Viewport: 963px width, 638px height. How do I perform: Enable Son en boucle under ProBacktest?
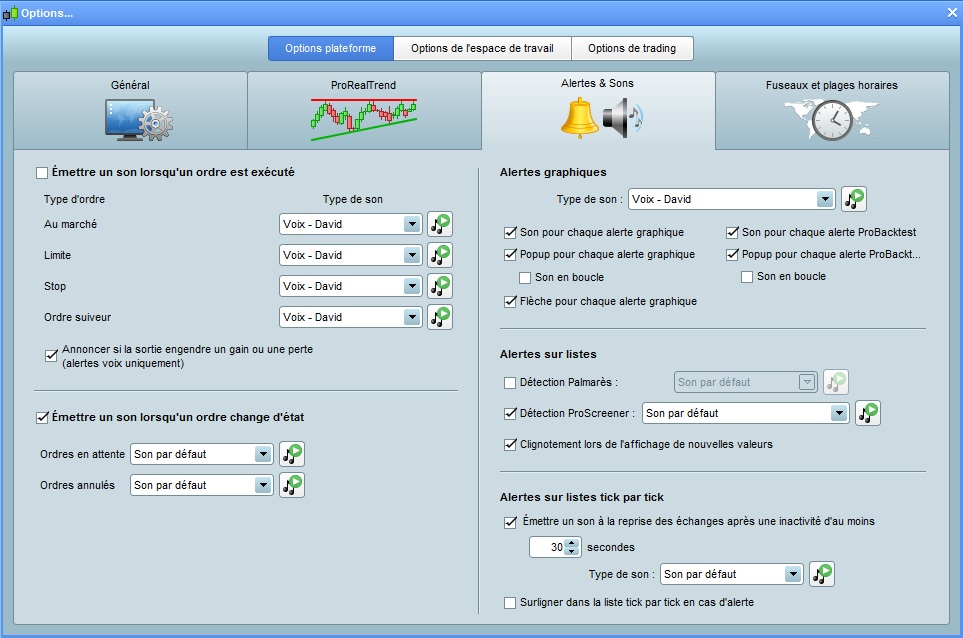[747, 277]
